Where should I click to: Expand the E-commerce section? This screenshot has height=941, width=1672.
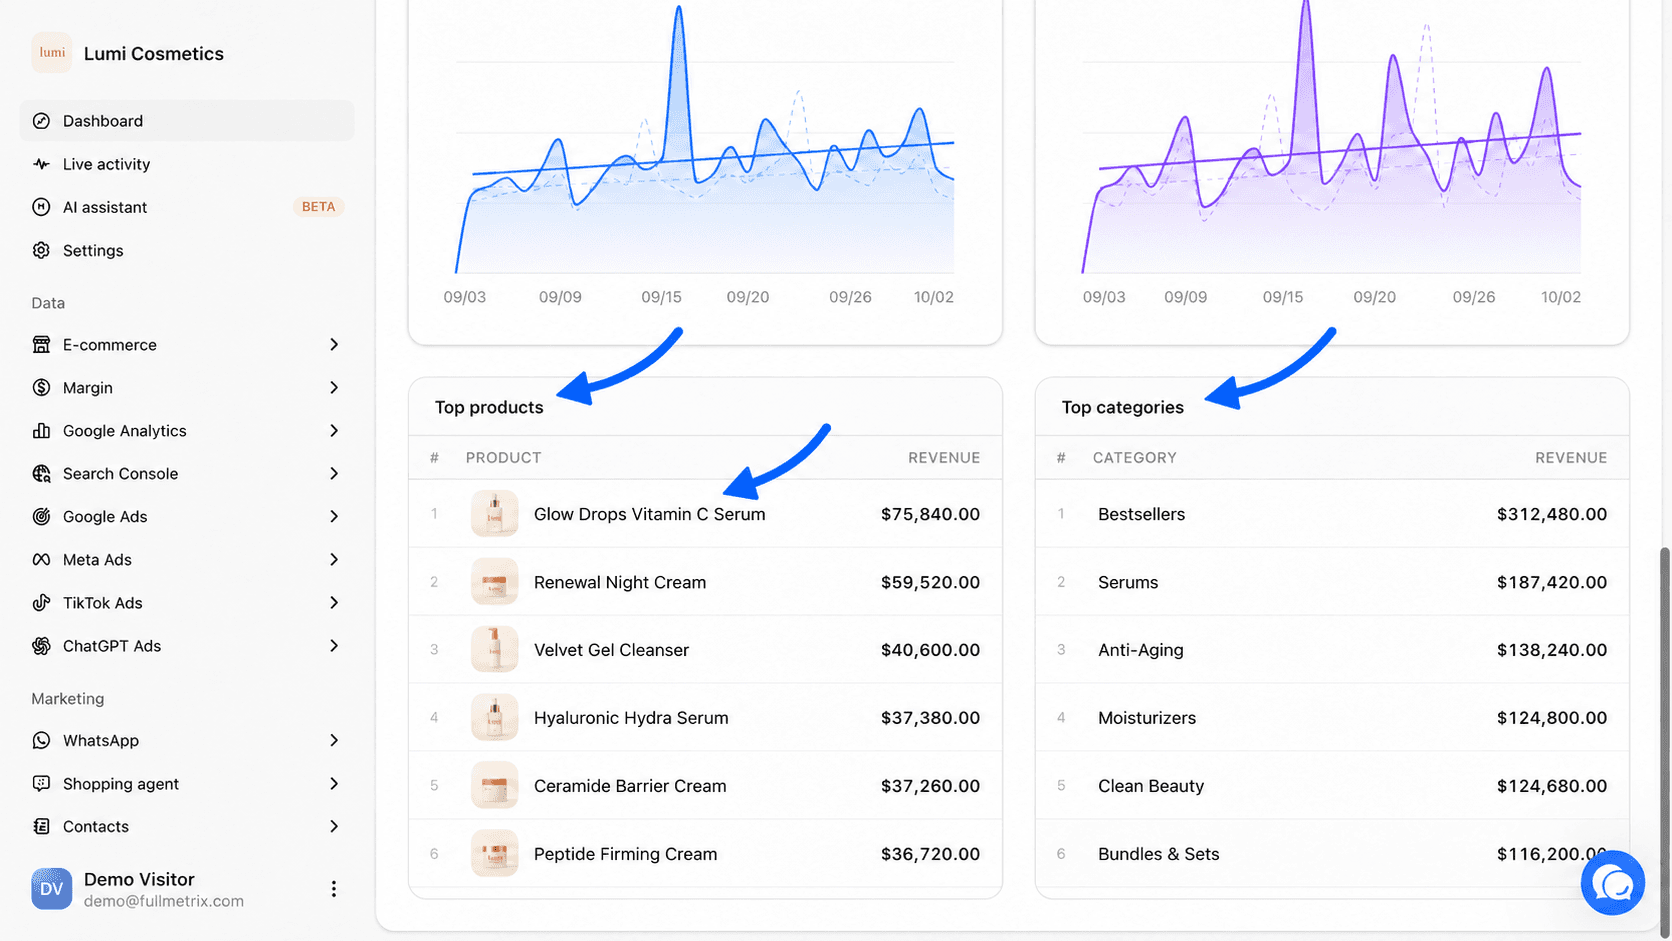(x=334, y=344)
